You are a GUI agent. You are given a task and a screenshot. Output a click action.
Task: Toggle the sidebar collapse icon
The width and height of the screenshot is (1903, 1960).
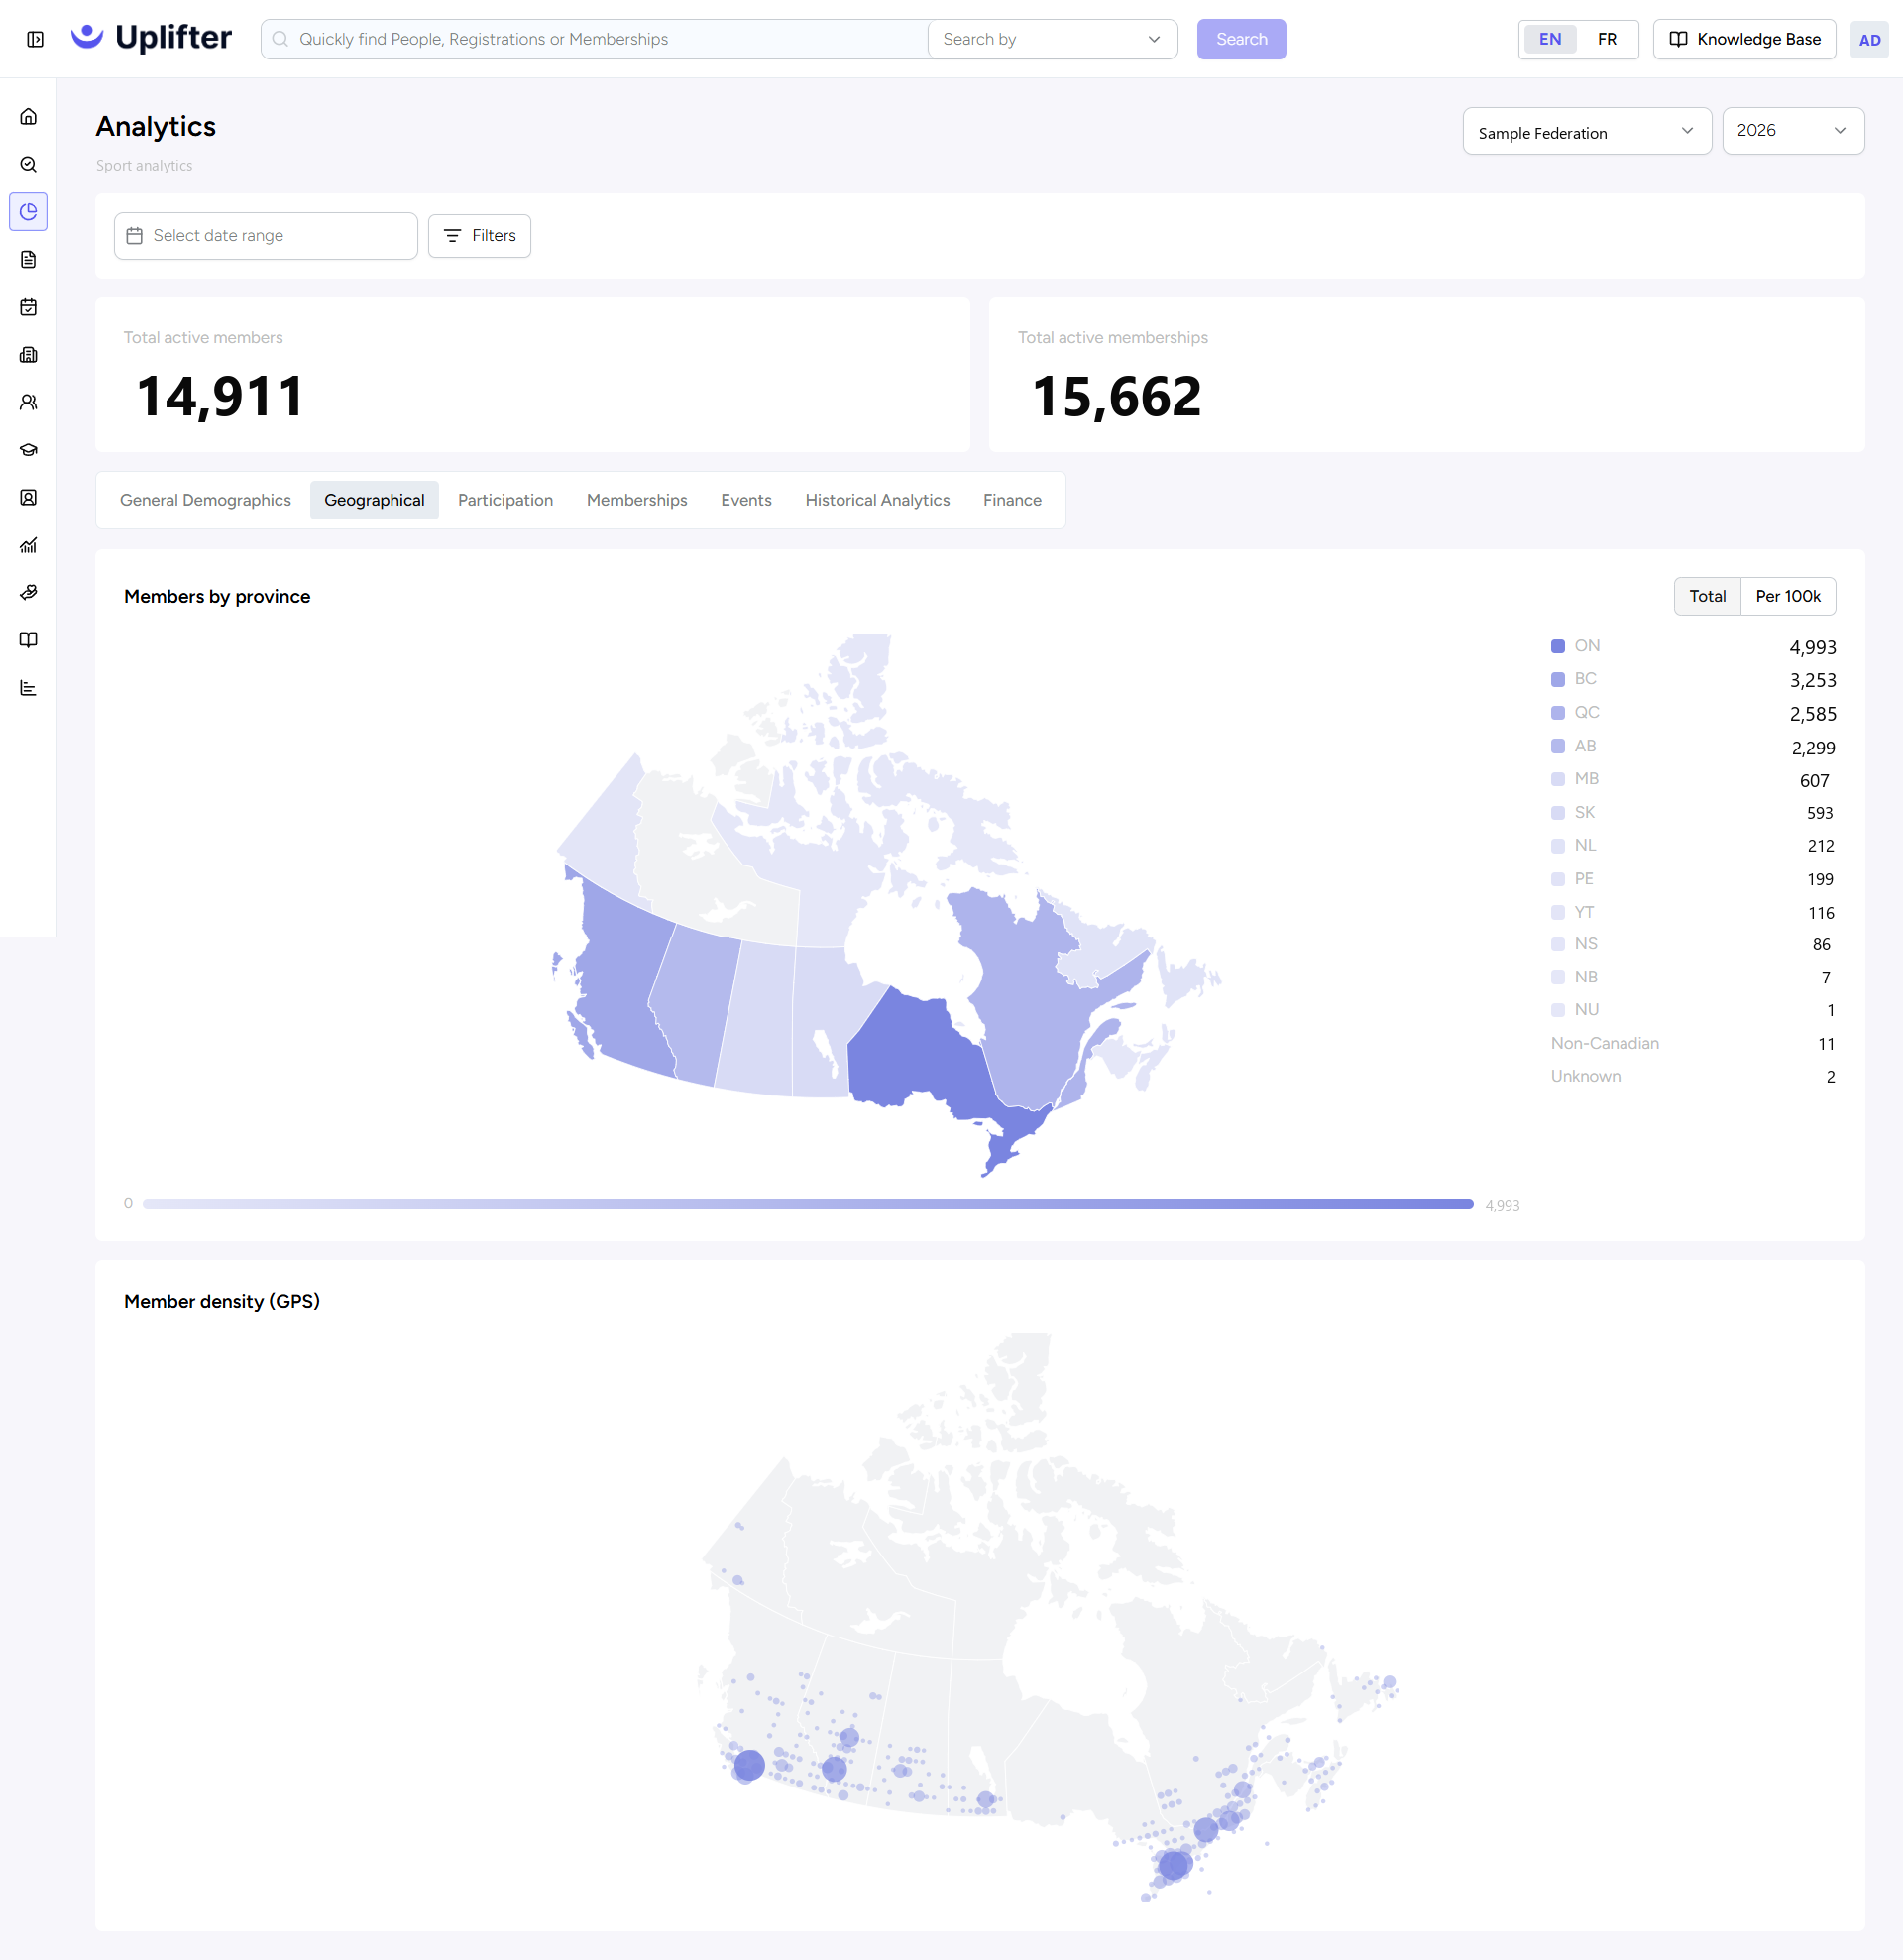pos(35,39)
